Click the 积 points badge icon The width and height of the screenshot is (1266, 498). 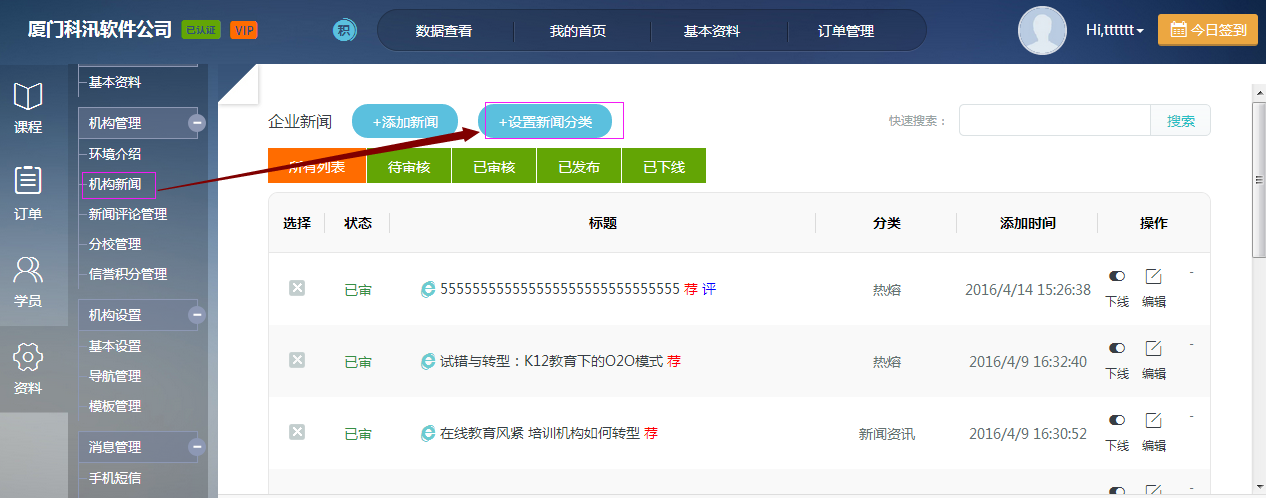pyautogui.click(x=344, y=30)
